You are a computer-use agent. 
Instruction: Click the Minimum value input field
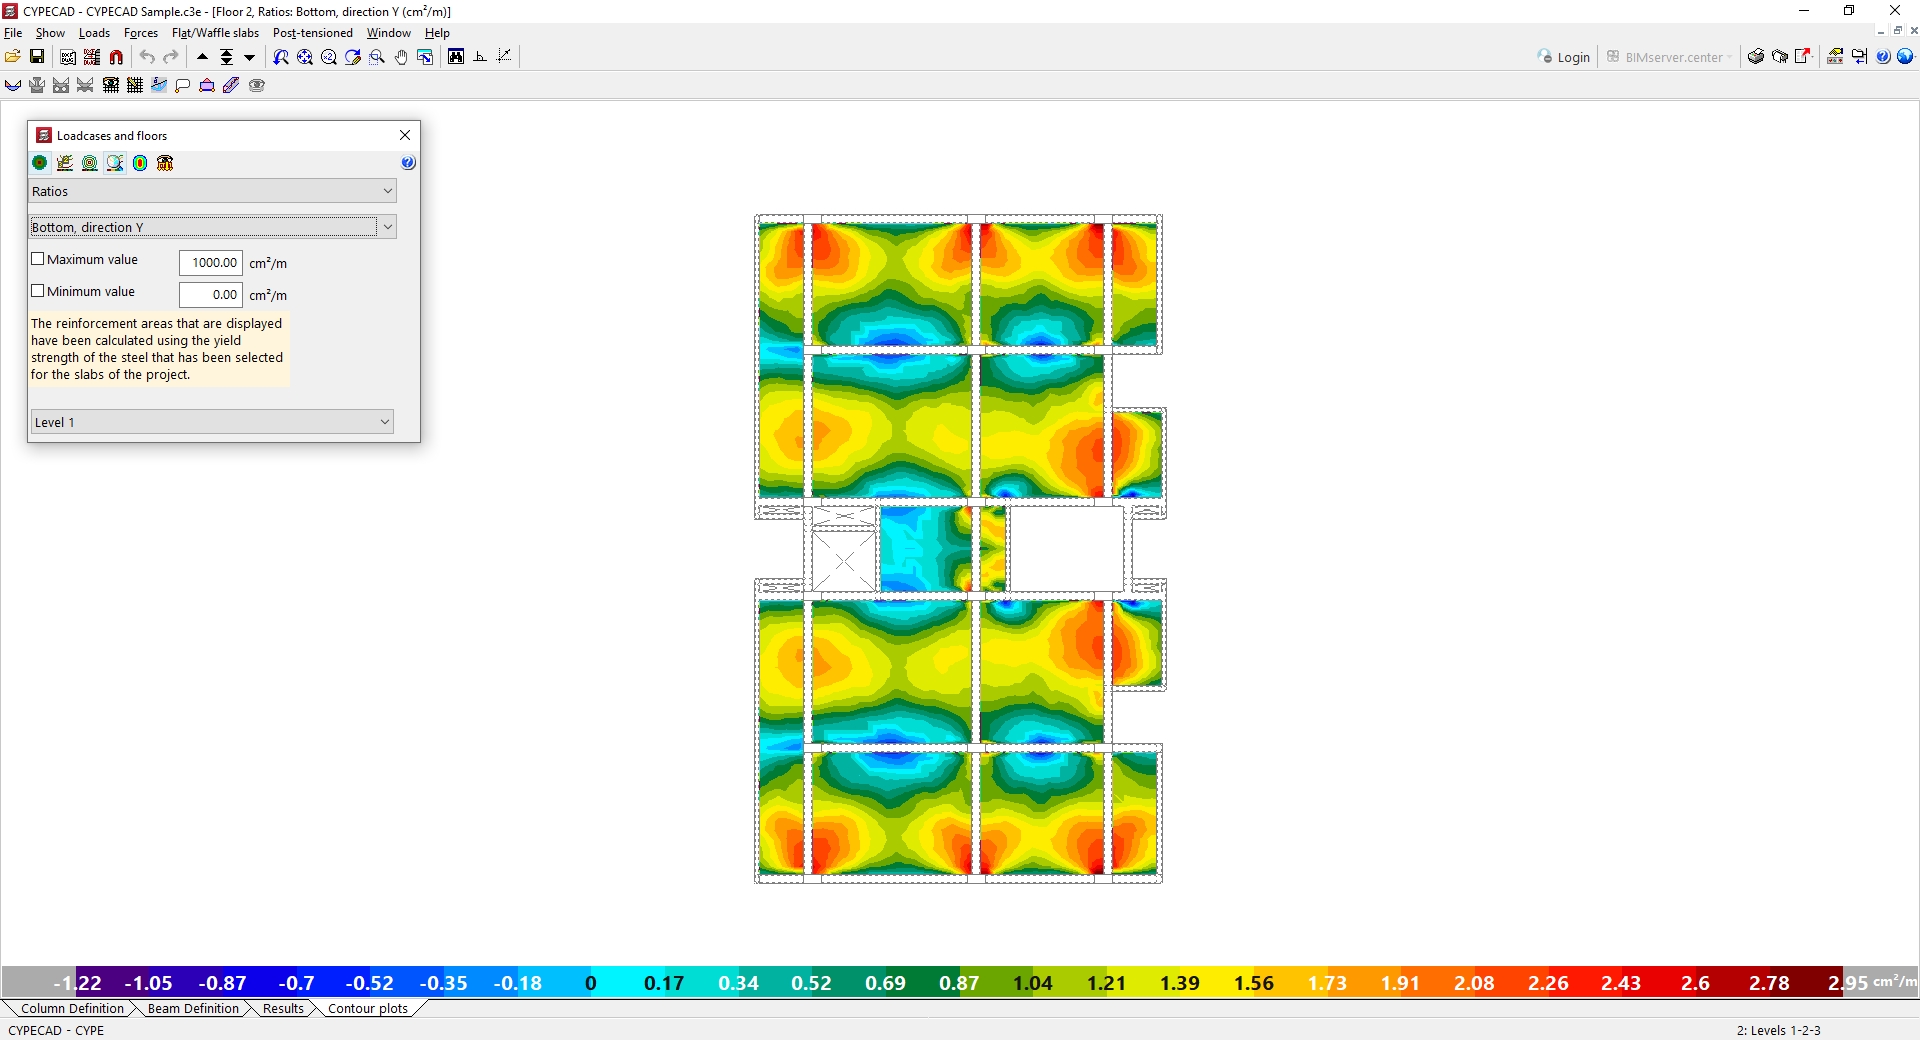211,295
